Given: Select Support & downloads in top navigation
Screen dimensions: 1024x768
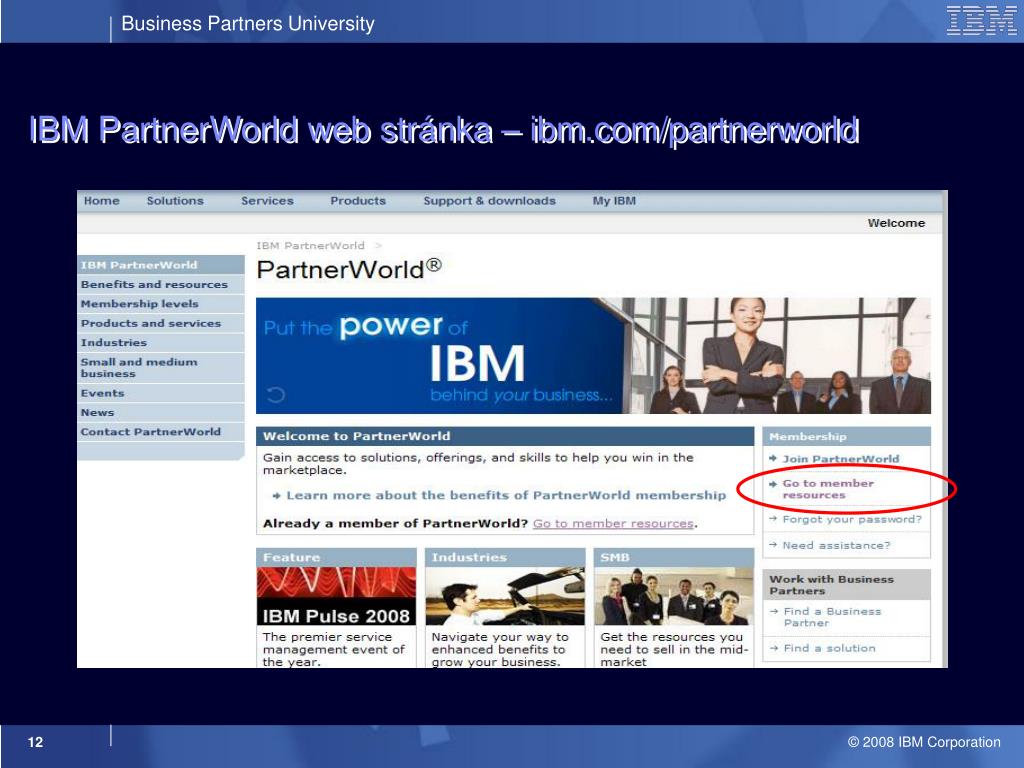Looking at the screenshot, I should 489,201.
